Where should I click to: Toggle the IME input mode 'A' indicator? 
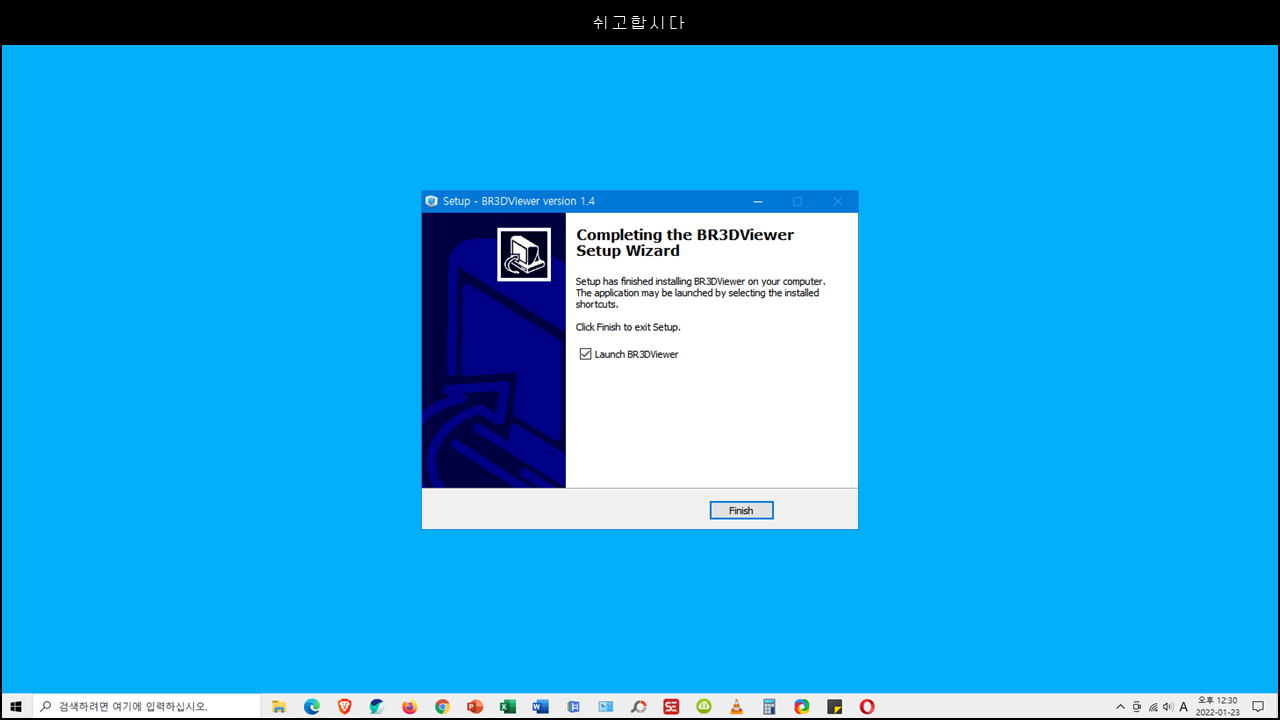(1184, 707)
